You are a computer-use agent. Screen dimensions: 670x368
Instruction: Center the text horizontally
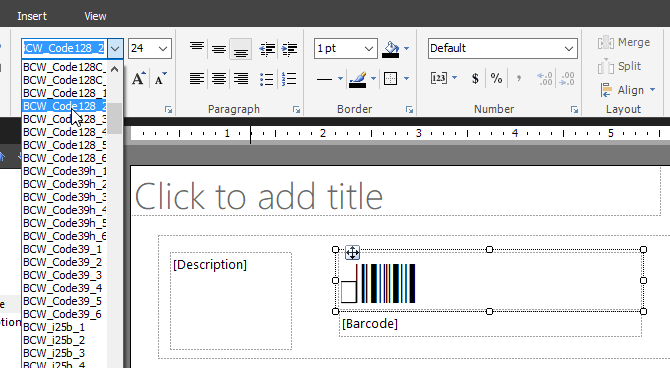pyautogui.click(x=219, y=79)
